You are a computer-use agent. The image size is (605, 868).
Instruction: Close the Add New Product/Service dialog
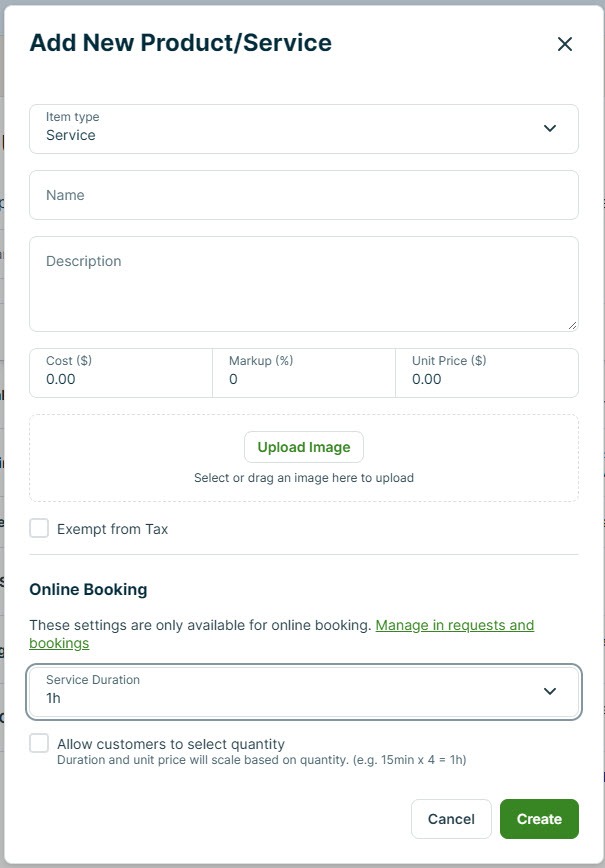pos(565,44)
